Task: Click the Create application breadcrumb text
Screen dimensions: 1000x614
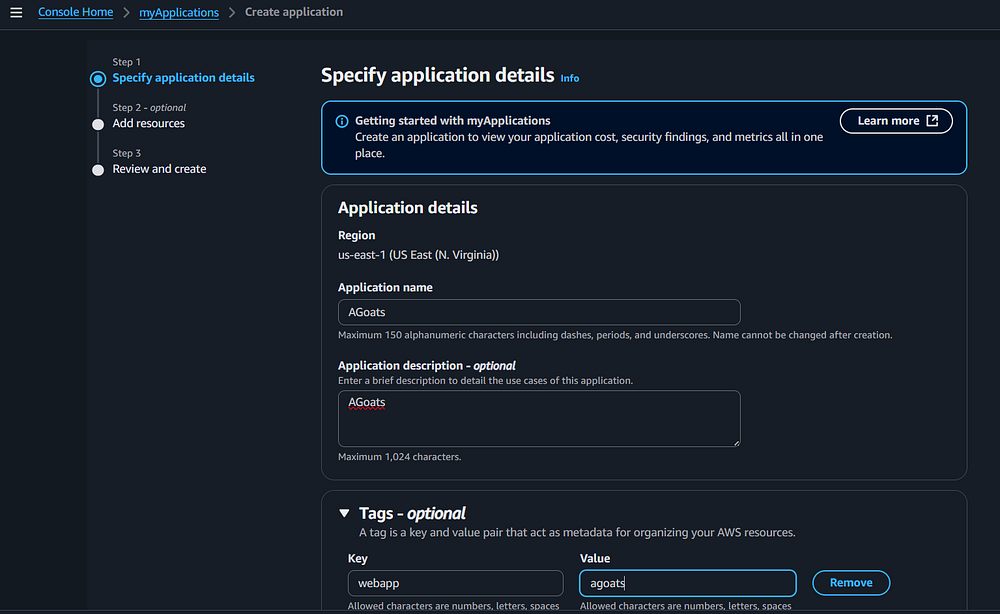Action: tap(294, 13)
